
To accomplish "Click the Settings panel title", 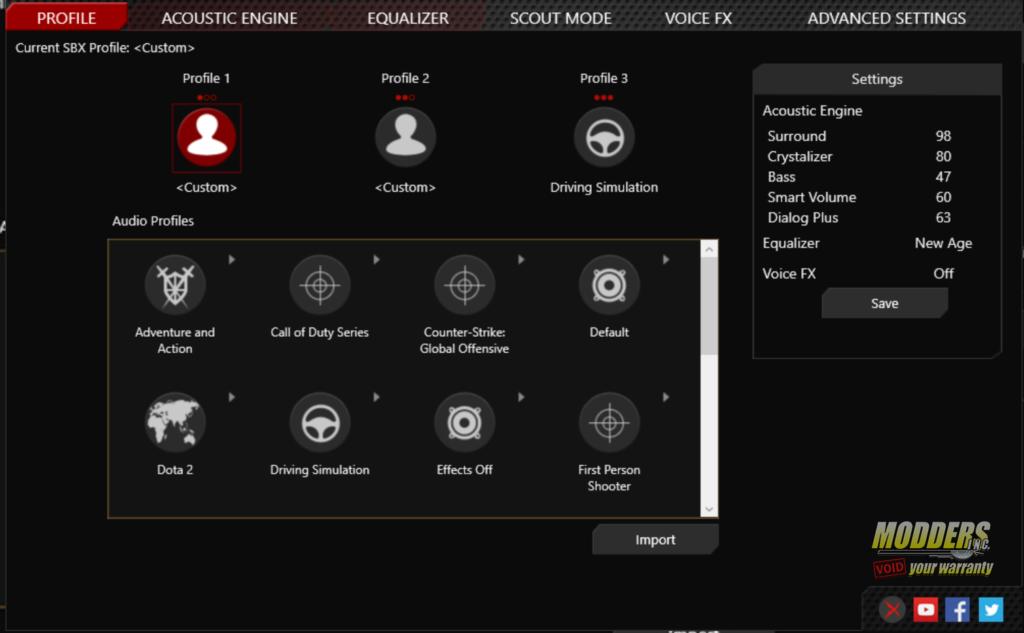I will 877,79.
